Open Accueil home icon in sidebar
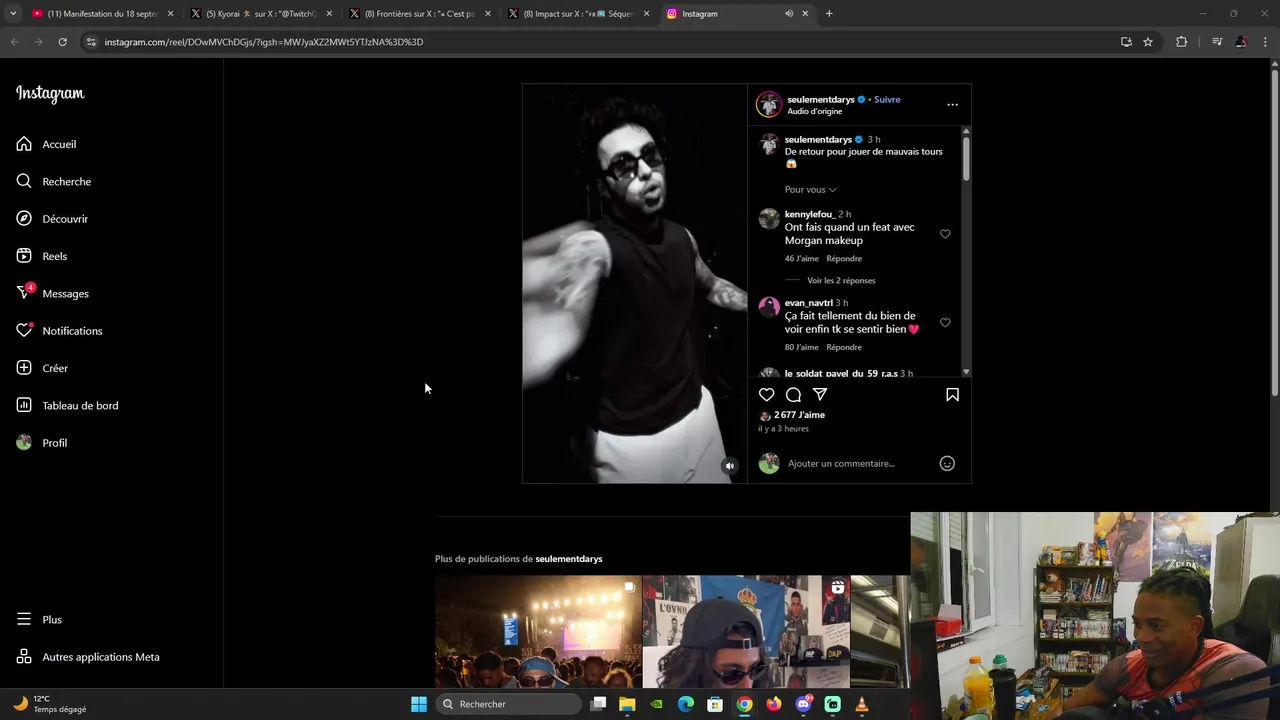1280x720 pixels. tap(24, 144)
